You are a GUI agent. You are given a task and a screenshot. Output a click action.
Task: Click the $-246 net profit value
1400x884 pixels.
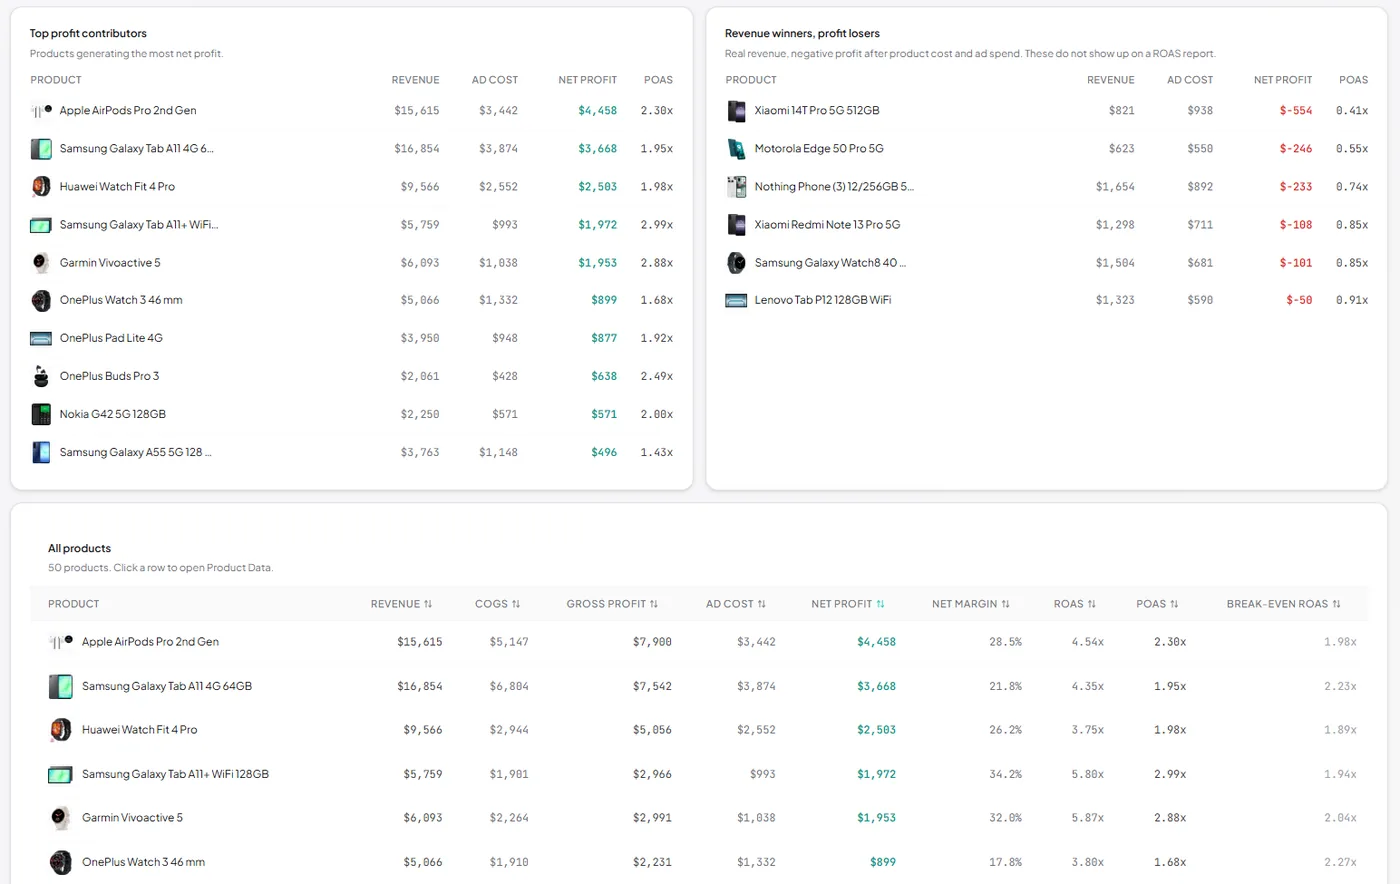pyautogui.click(x=1295, y=149)
